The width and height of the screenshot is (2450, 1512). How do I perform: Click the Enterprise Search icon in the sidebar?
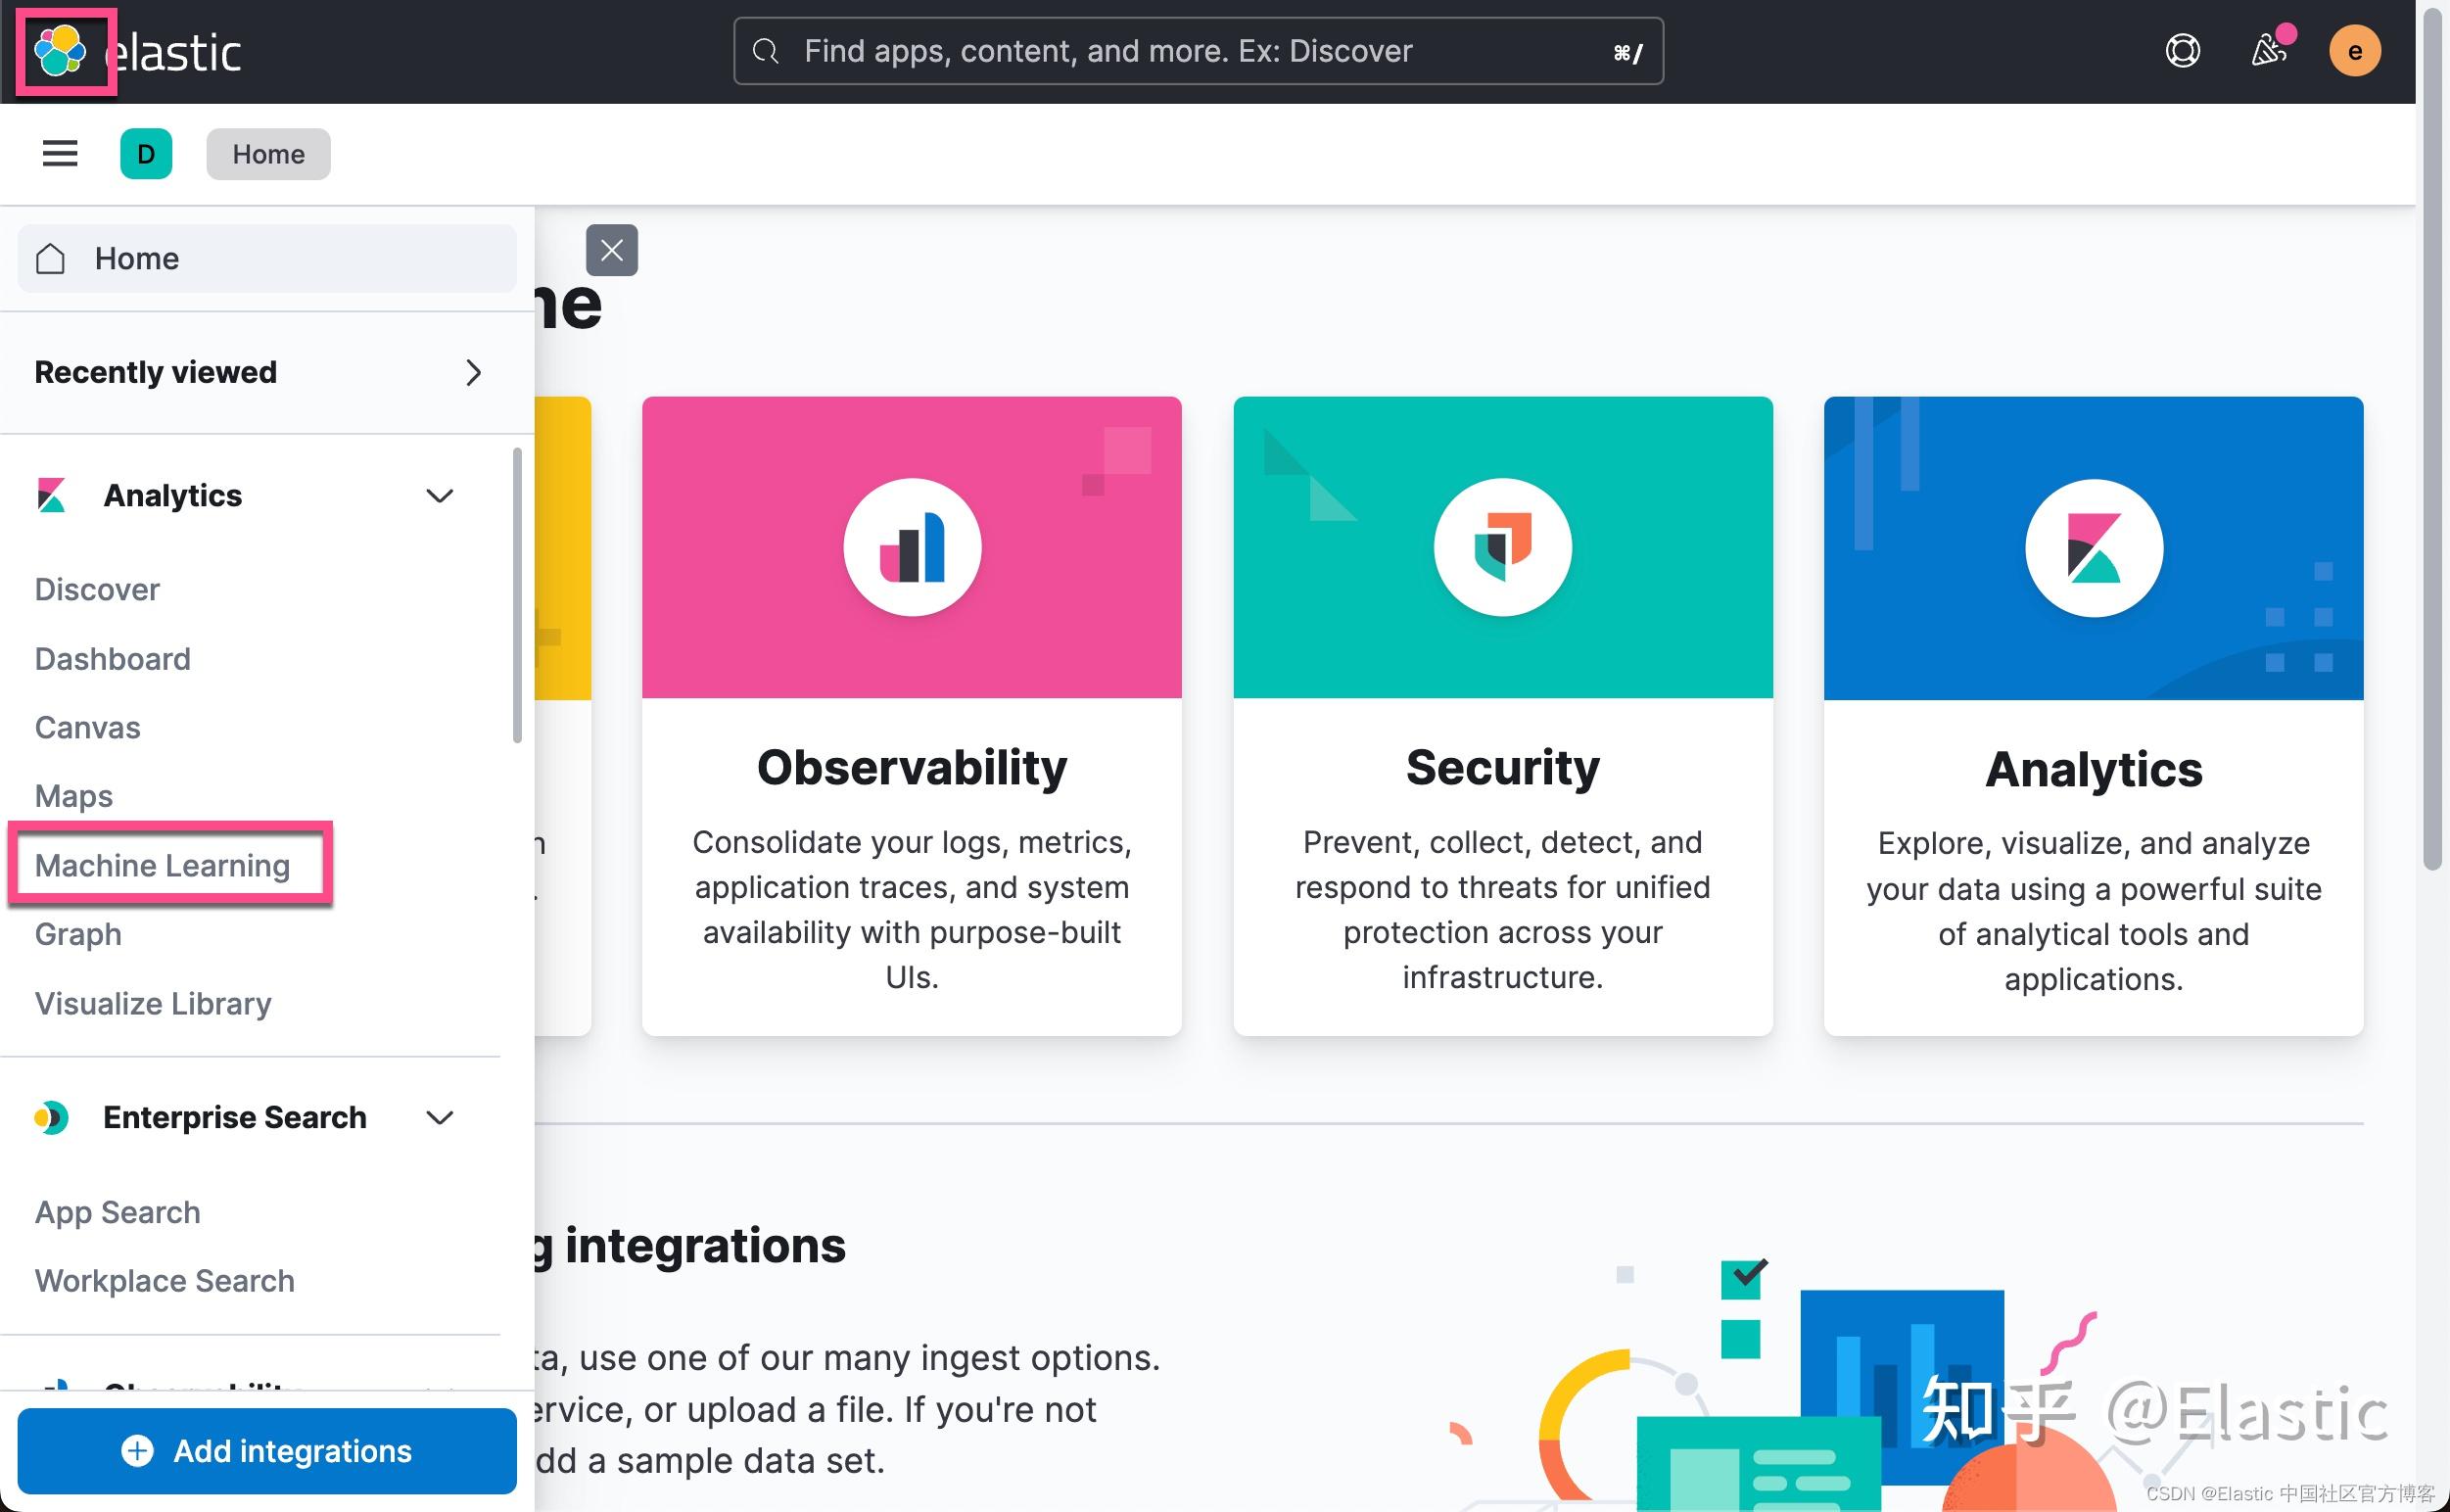click(50, 1117)
